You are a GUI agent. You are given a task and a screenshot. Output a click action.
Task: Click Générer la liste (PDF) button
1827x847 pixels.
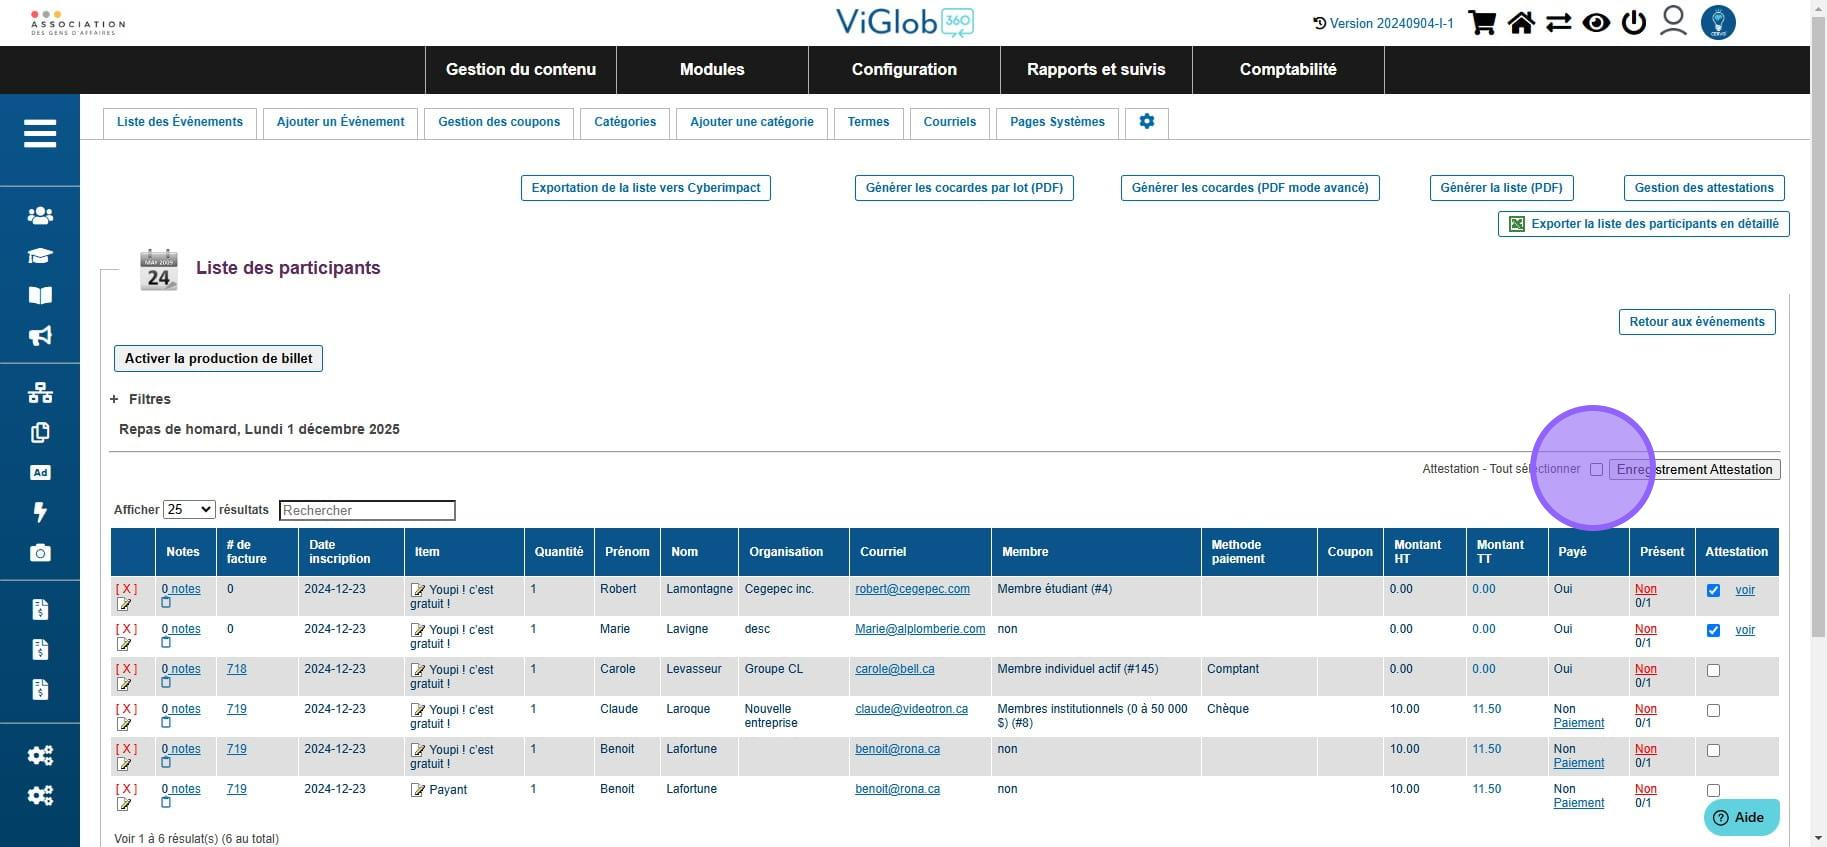[1501, 188]
